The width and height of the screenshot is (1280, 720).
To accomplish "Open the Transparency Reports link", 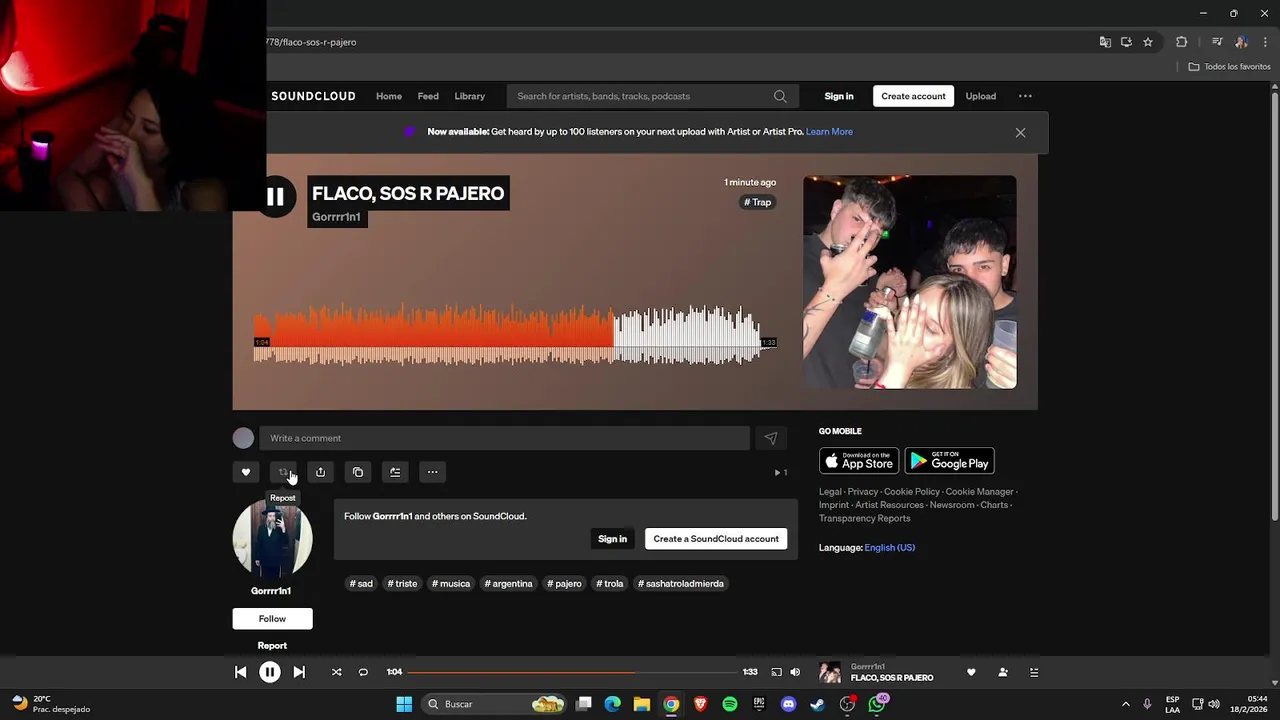I will tap(865, 518).
